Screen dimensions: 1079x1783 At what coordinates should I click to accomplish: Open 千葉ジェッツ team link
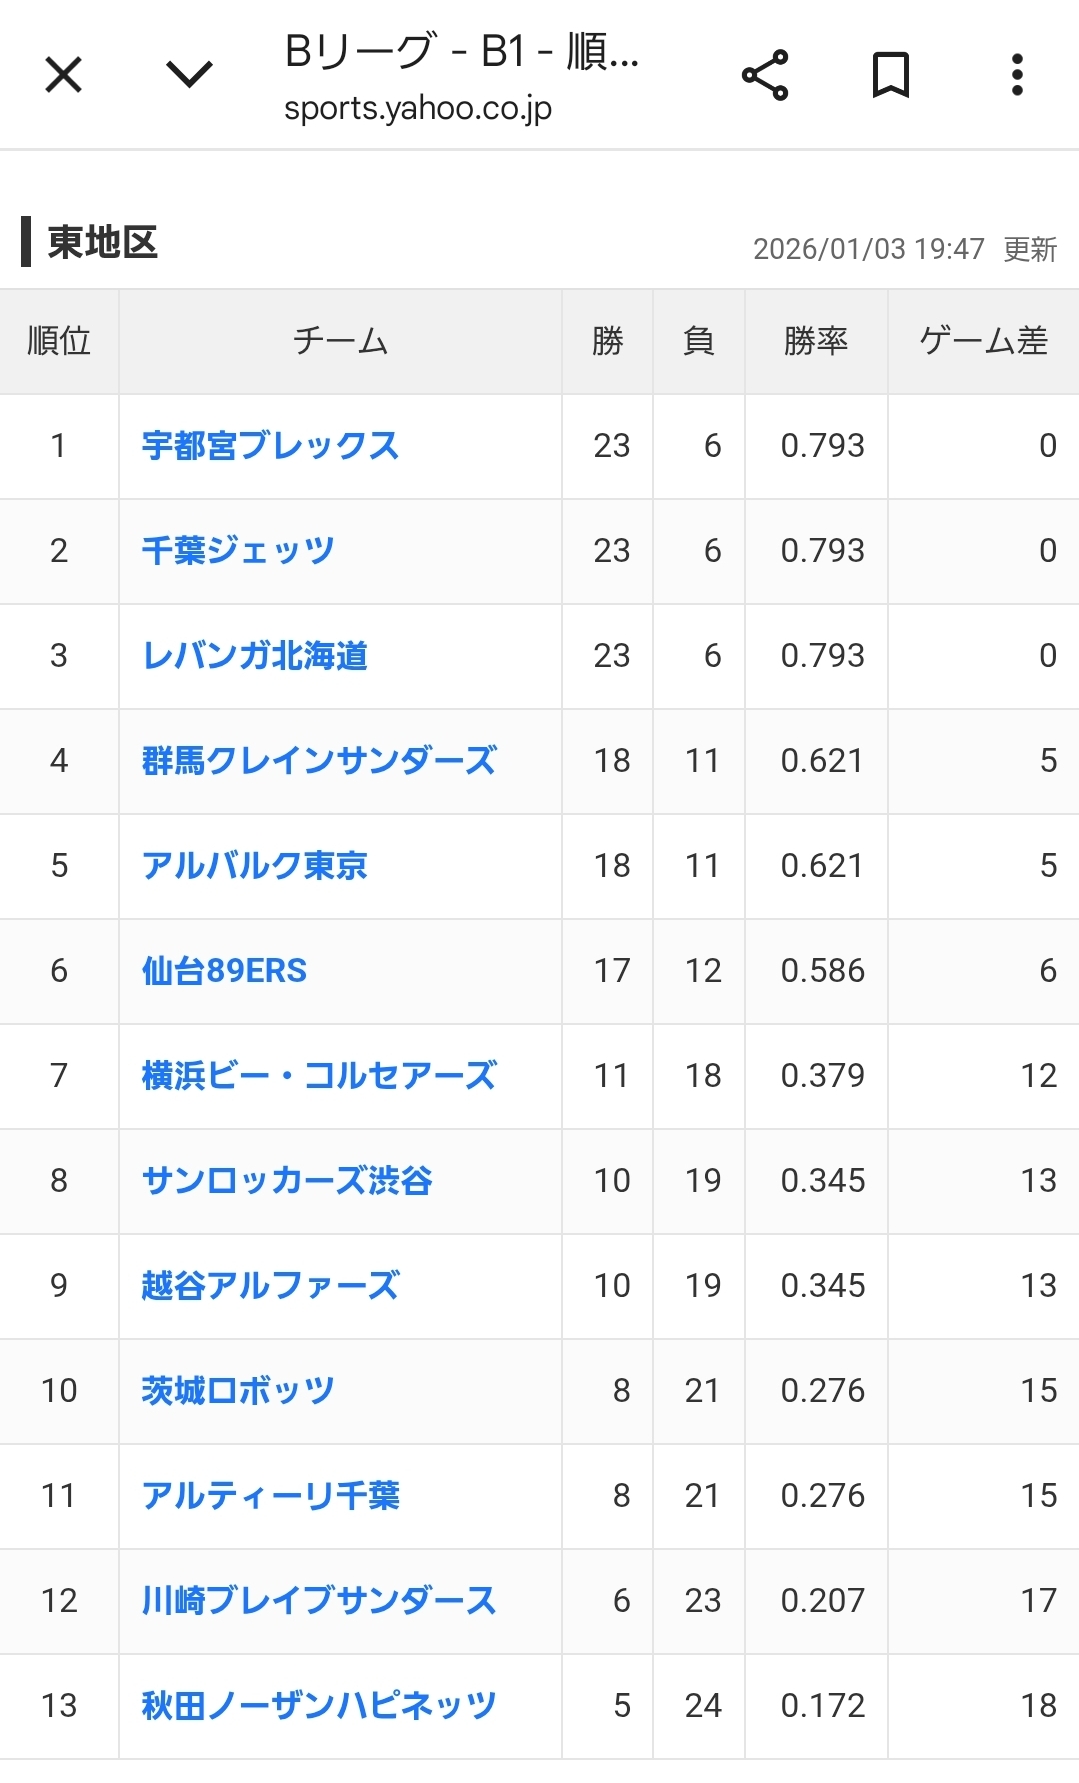click(238, 551)
